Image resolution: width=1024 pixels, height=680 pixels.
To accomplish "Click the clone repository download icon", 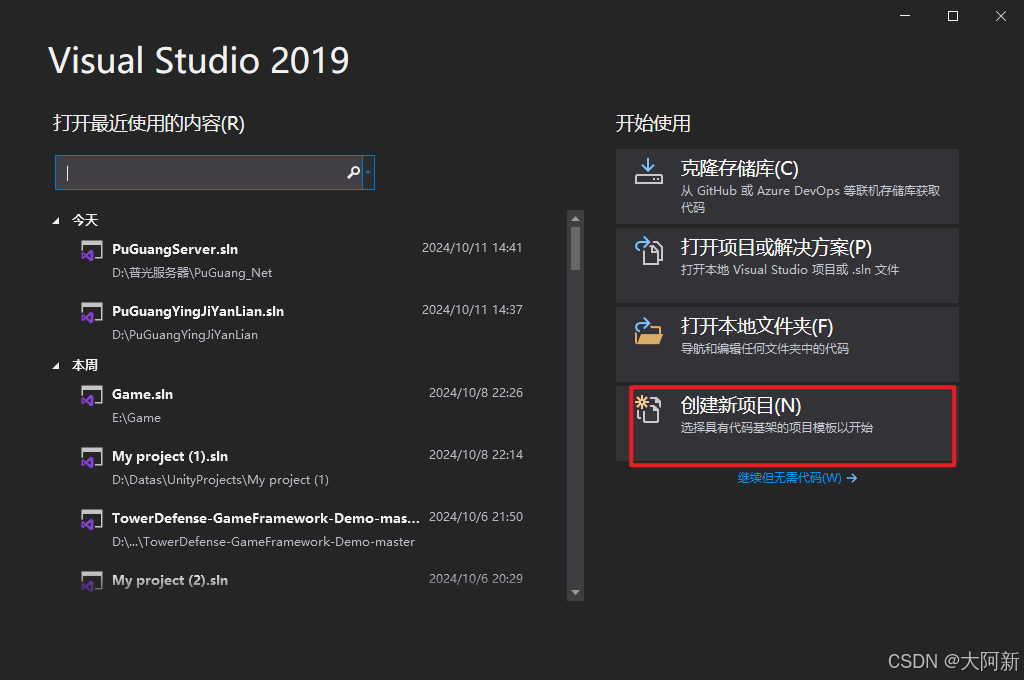I will 648,171.
